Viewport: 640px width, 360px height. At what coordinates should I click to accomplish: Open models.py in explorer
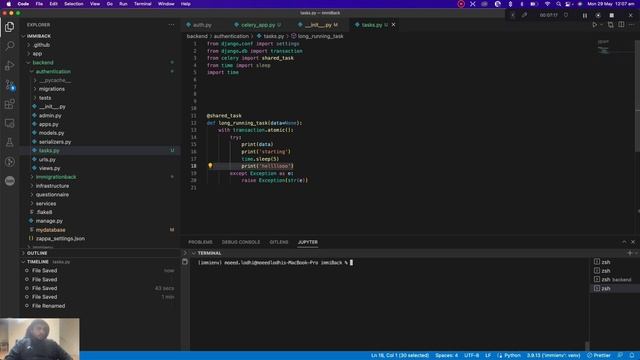point(51,133)
